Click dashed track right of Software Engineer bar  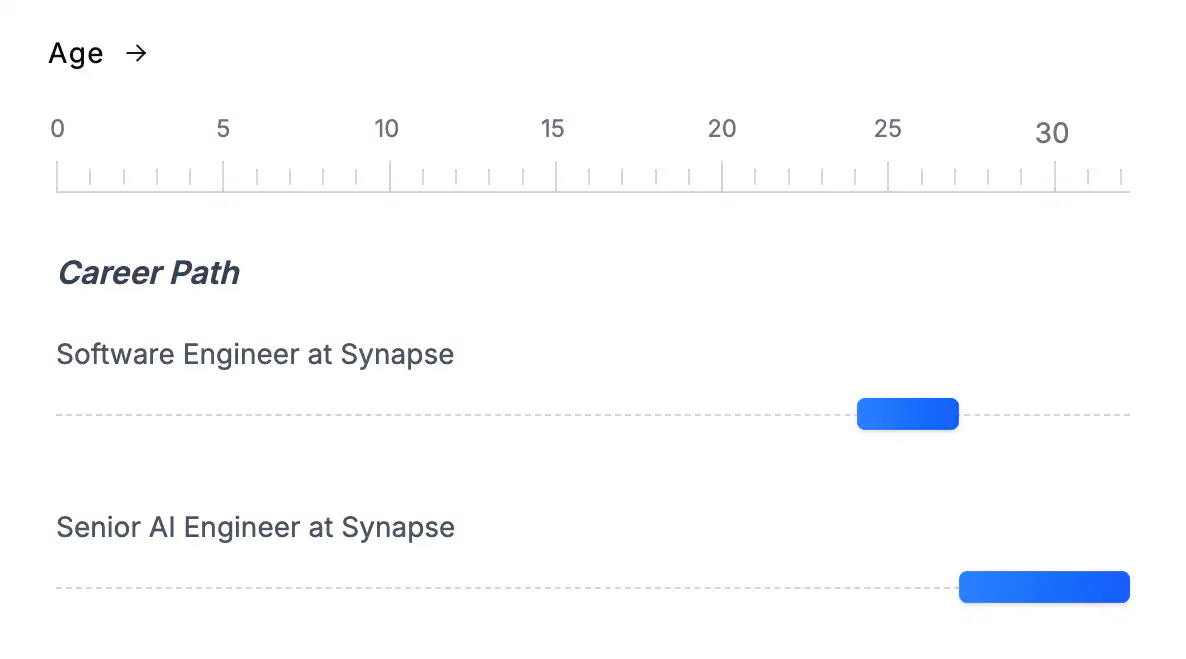[1045, 414]
